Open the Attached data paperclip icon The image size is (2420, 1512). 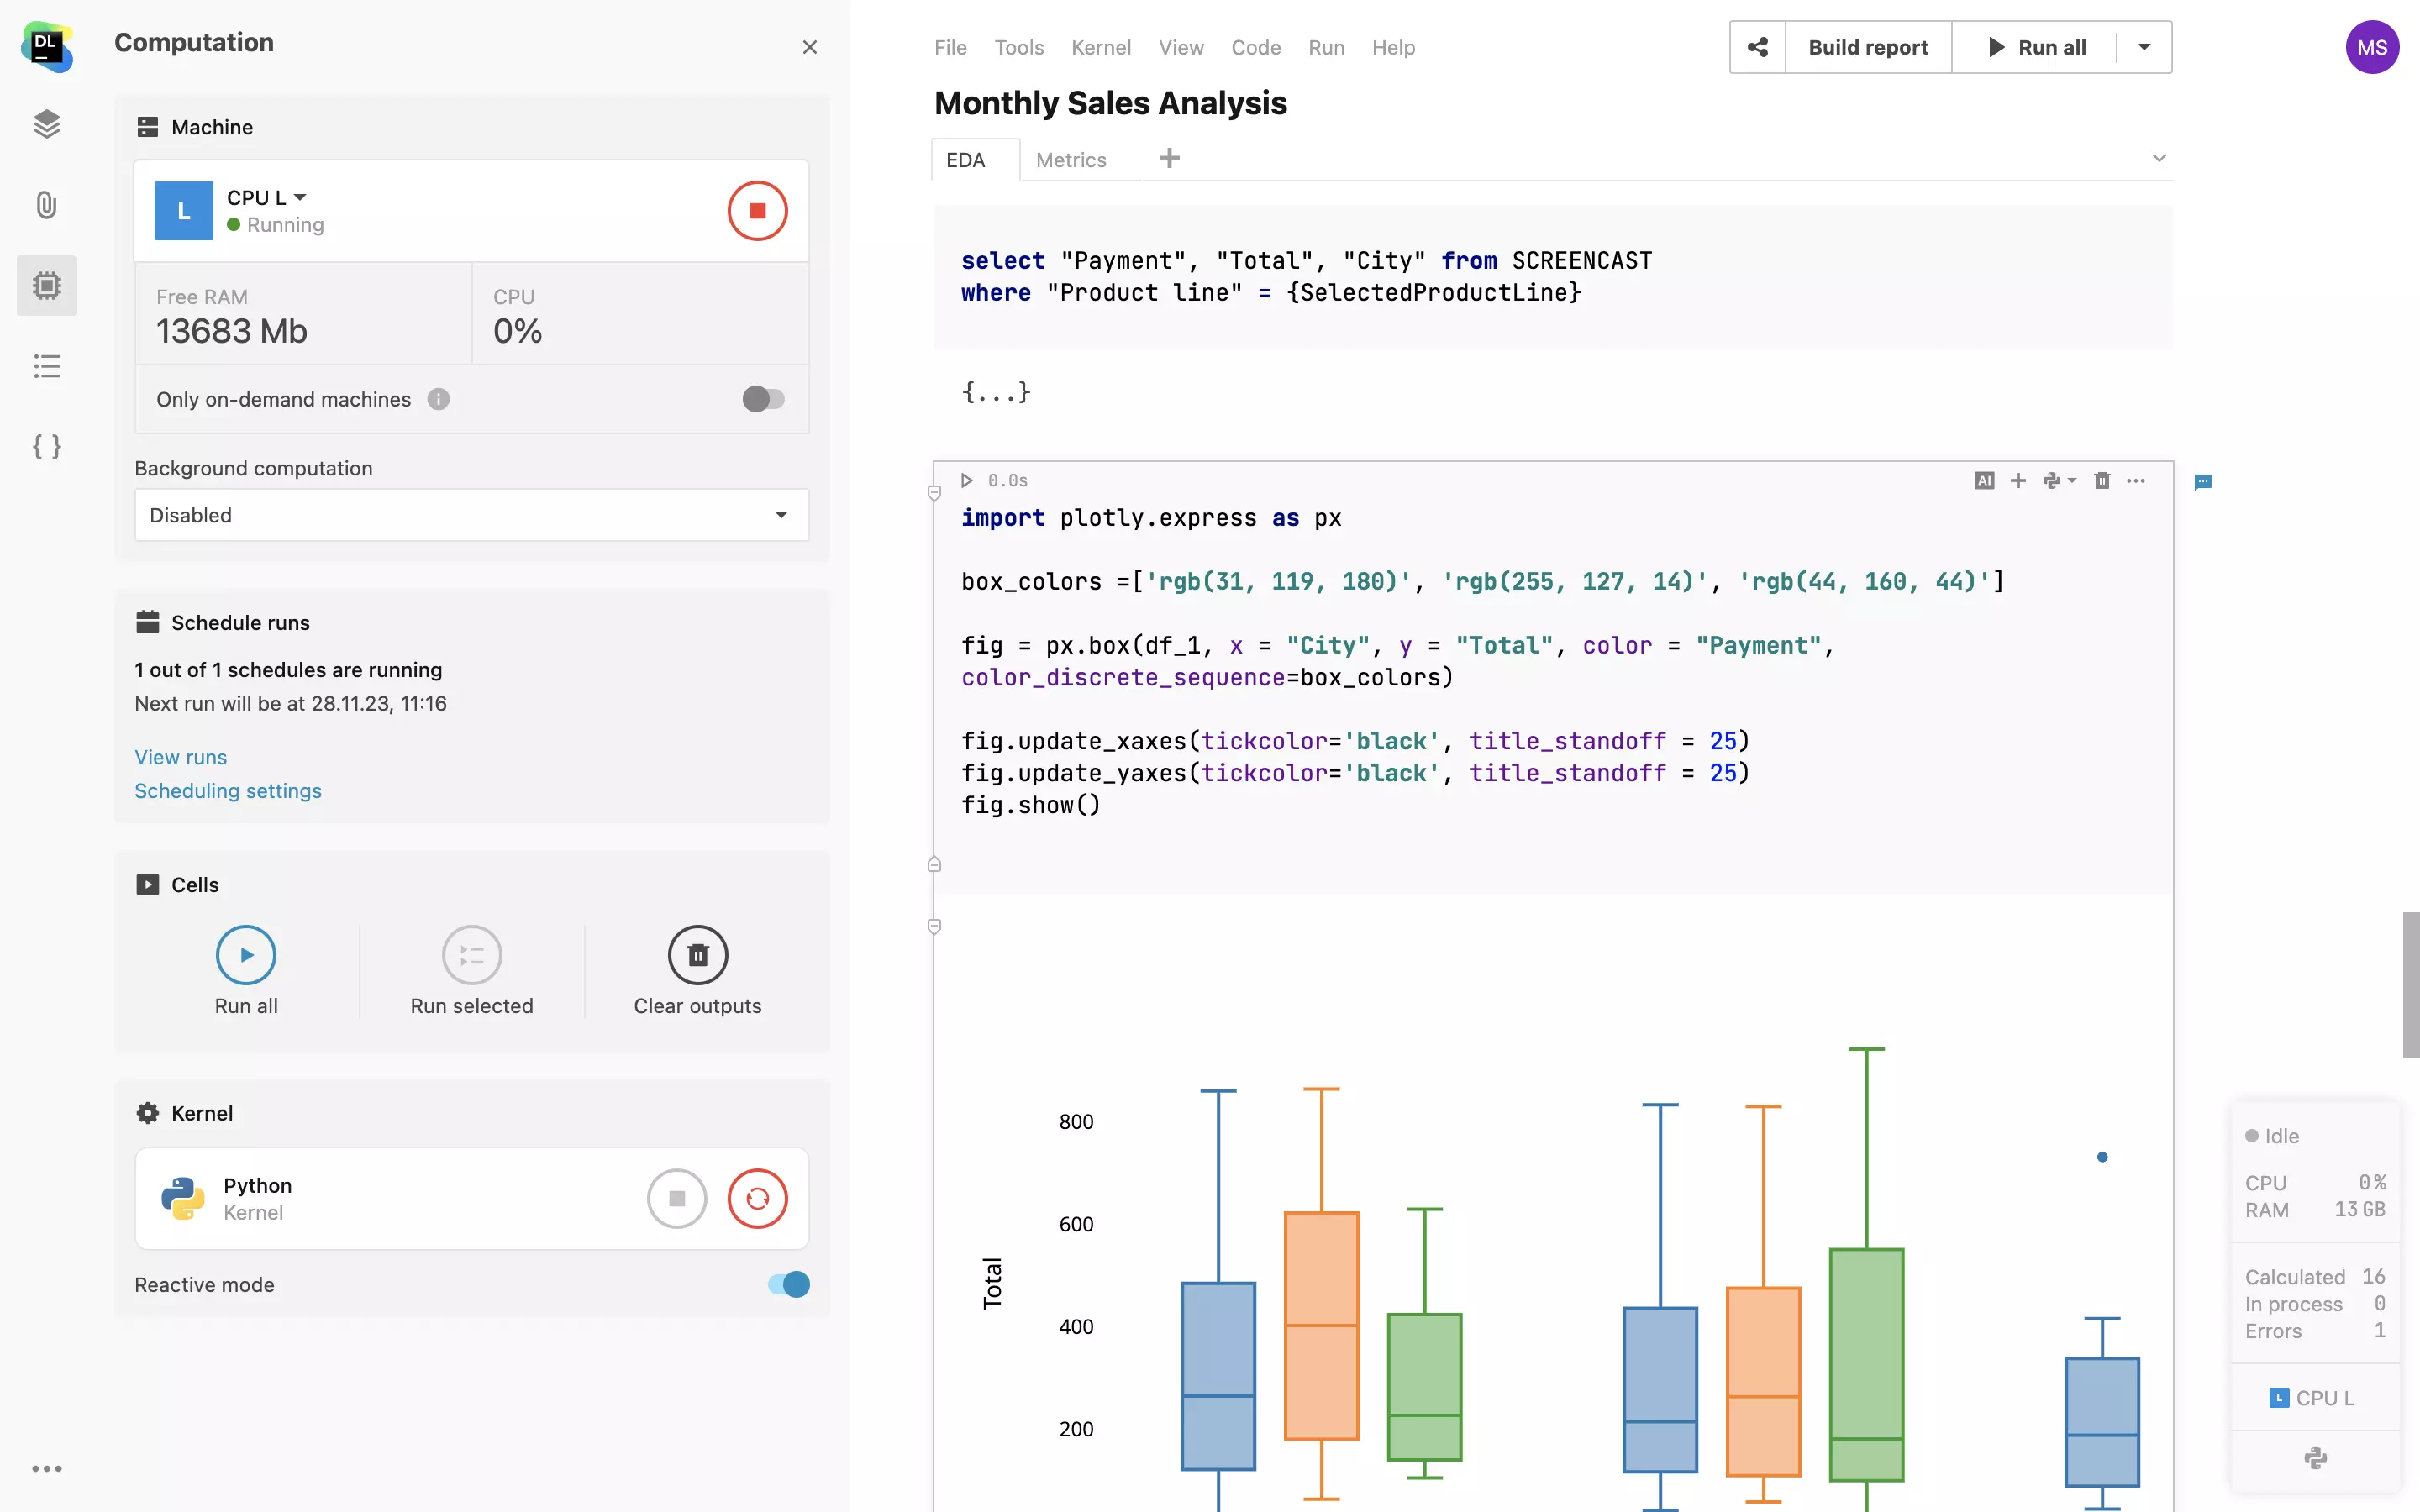coord(46,205)
